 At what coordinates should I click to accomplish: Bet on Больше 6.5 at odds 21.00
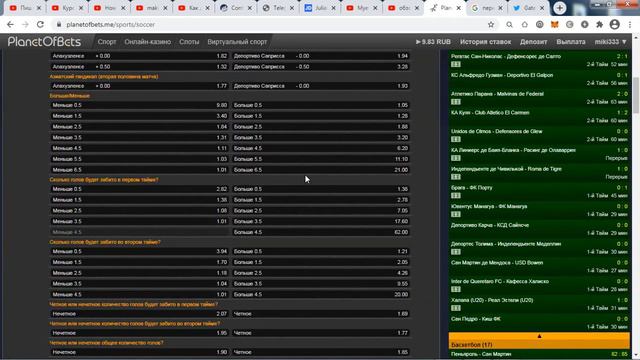(x=321, y=170)
